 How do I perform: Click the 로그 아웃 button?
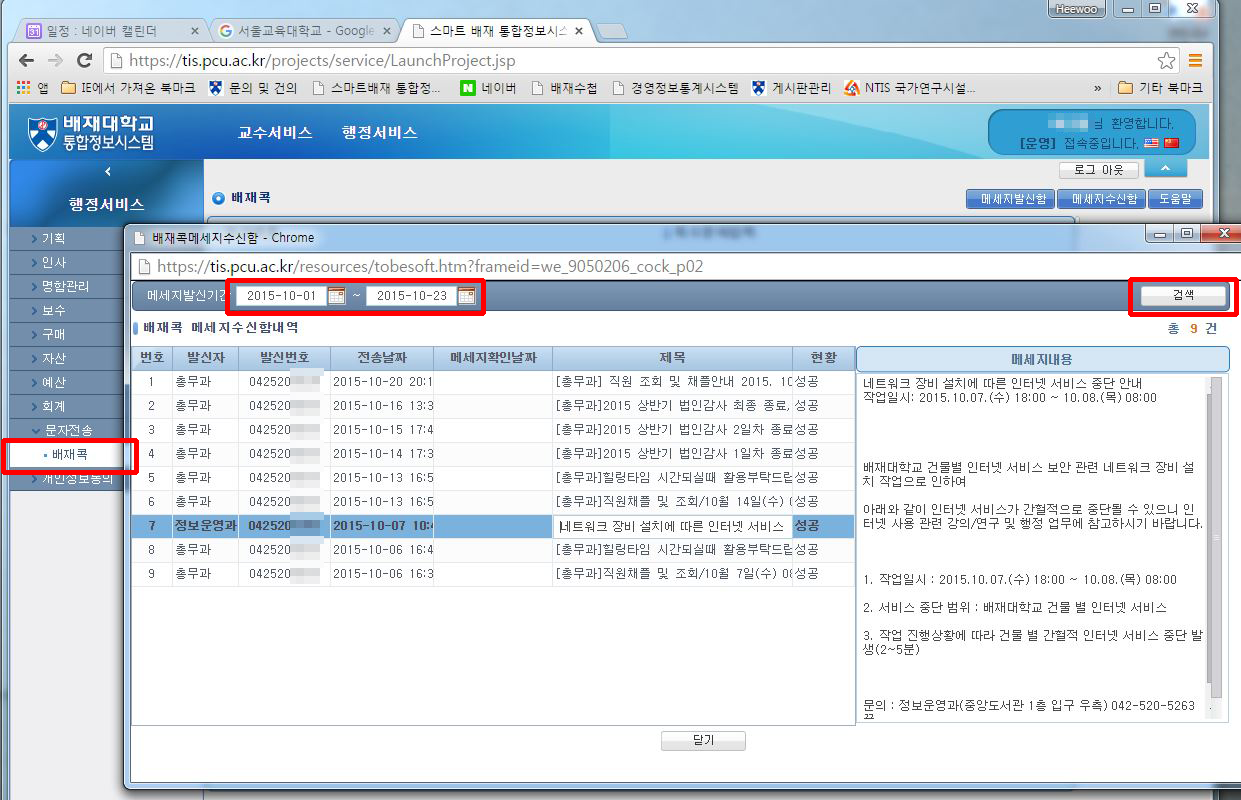tap(1098, 170)
